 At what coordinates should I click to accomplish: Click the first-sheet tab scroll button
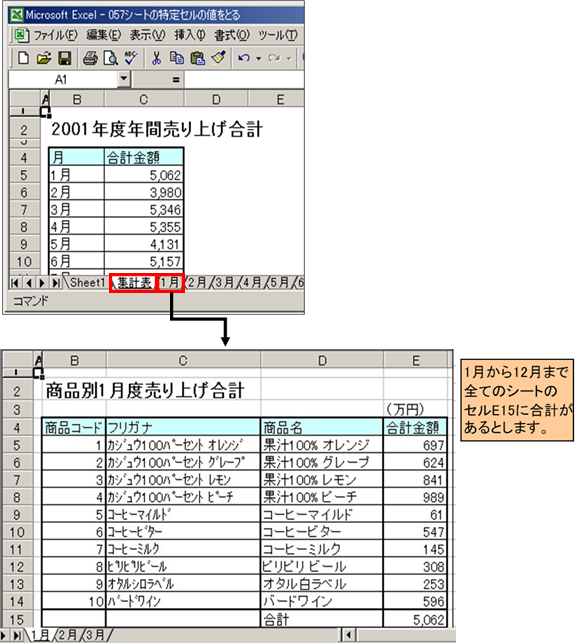point(15,283)
